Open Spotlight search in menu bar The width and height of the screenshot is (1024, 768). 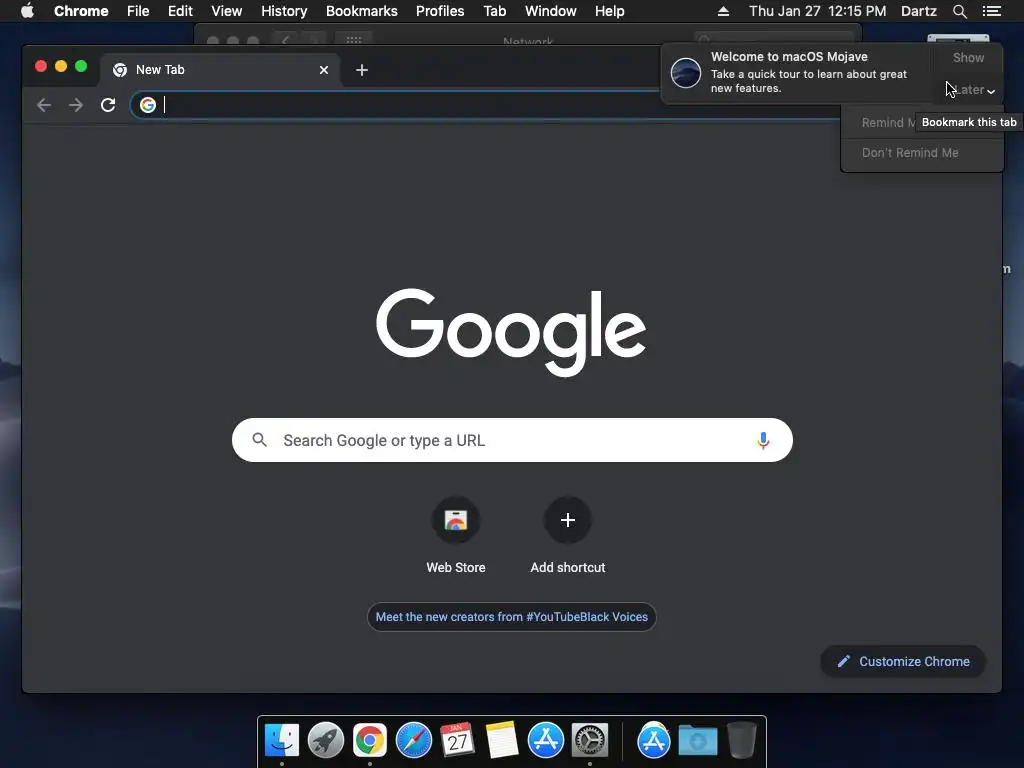pyautogui.click(x=959, y=11)
